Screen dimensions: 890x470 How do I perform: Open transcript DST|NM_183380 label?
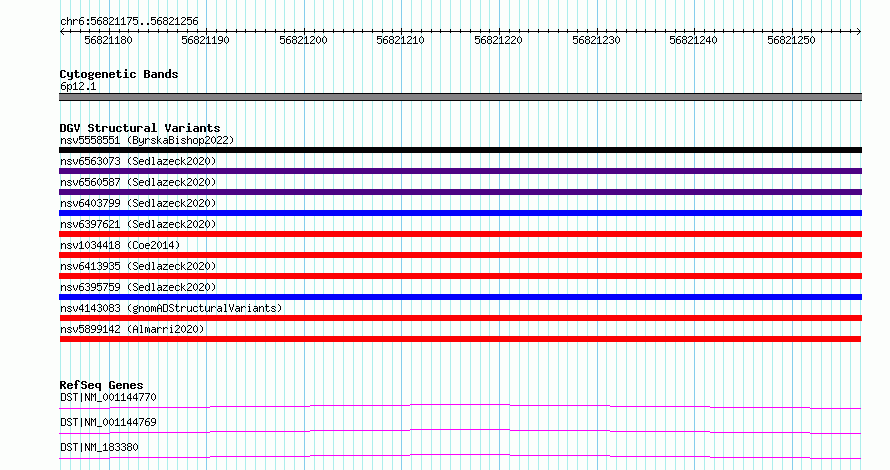pyautogui.click(x=99, y=447)
